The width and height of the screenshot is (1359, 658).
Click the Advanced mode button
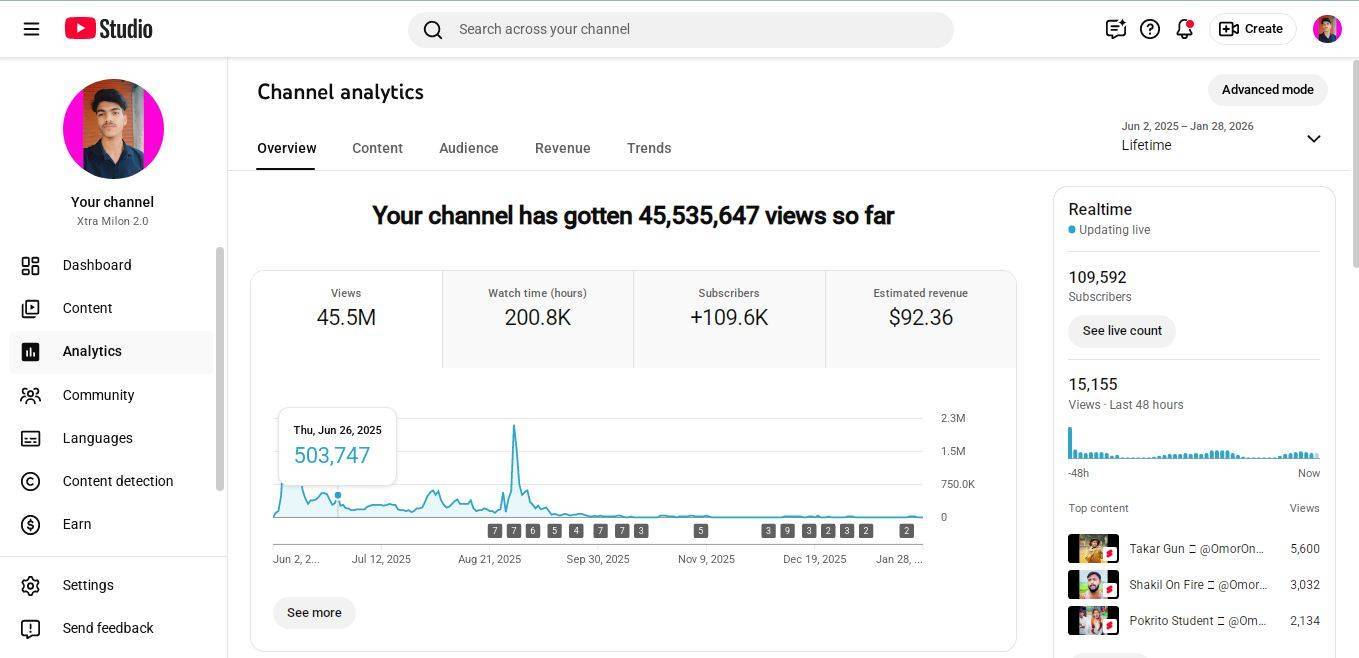pos(1267,90)
